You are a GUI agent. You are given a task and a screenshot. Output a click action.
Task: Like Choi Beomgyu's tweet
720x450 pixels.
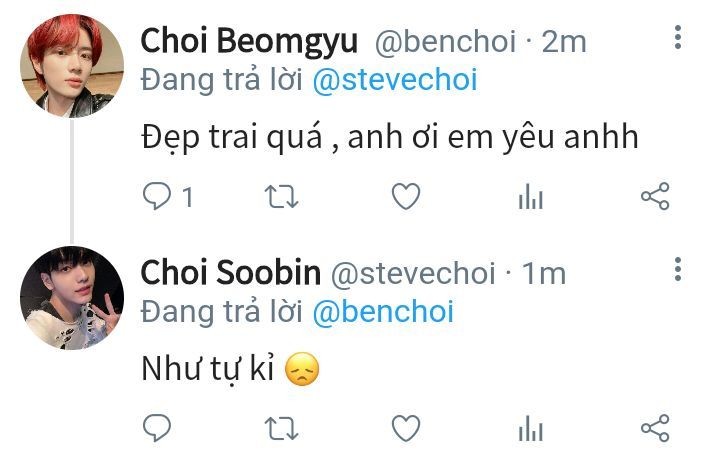click(x=405, y=197)
